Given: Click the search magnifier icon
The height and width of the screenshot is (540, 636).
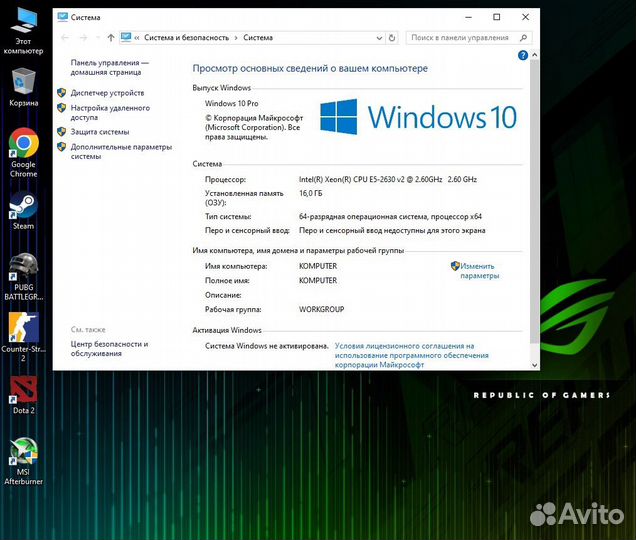Looking at the screenshot, I should 523,38.
